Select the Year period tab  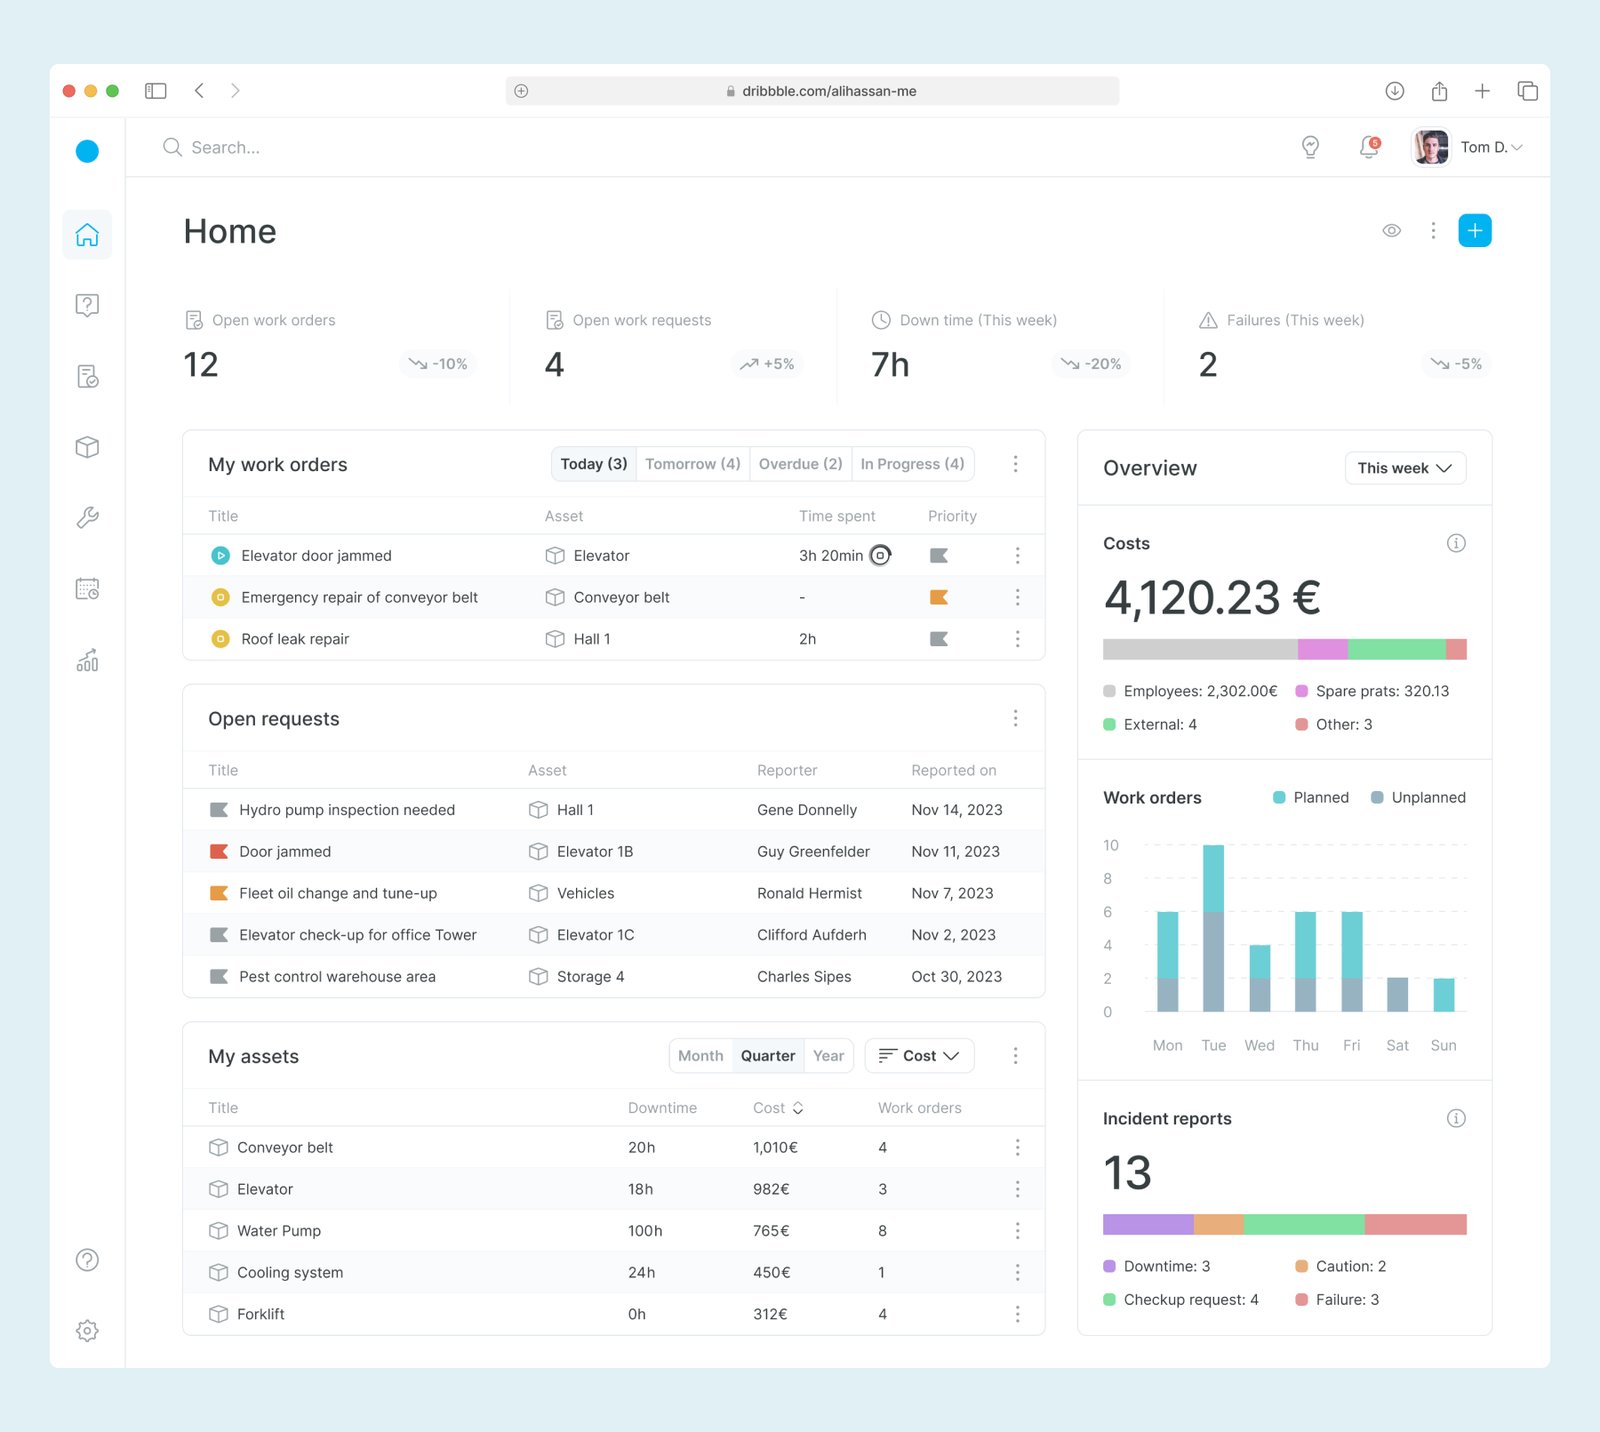point(829,1056)
